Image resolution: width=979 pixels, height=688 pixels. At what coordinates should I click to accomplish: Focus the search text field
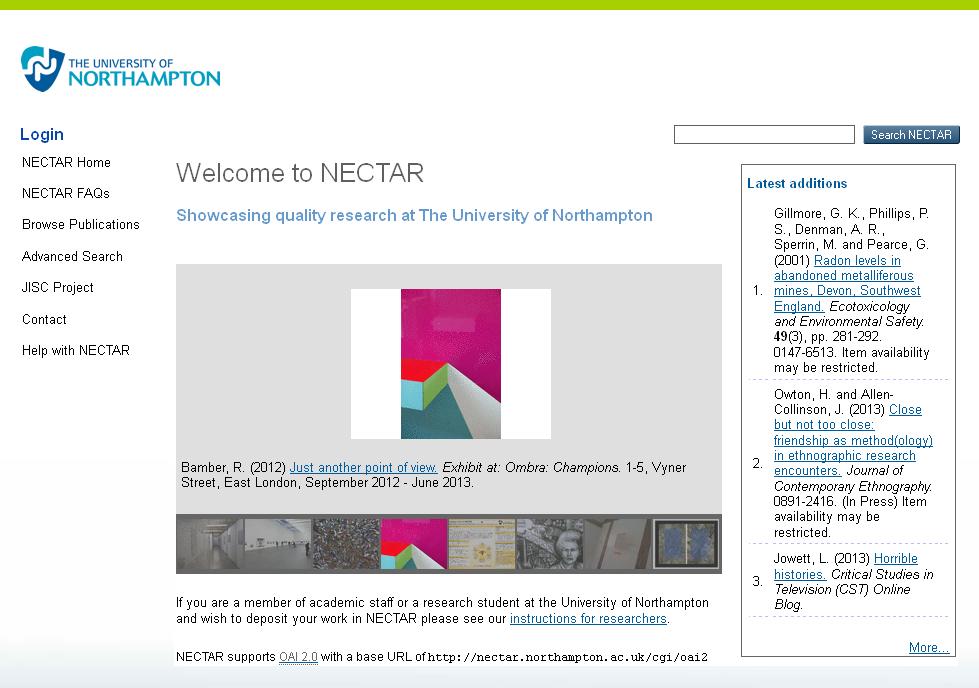(764, 135)
